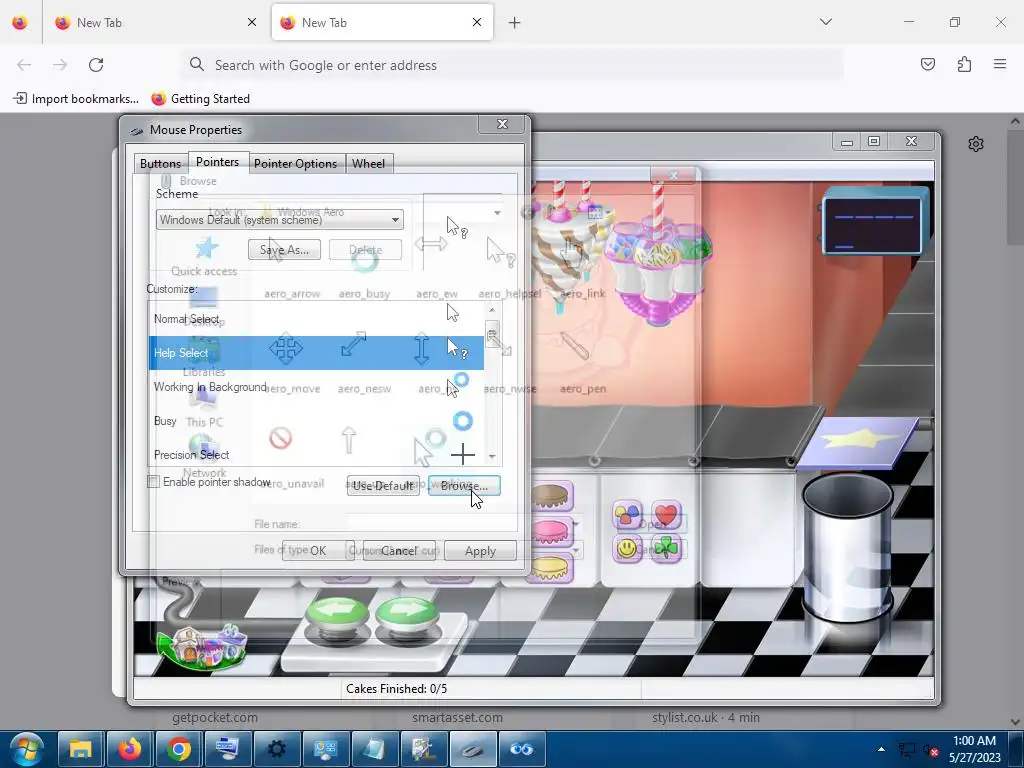Open File Explorer from taskbar
The width and height of the screenshot is (1024, 768).
(81, 749)
